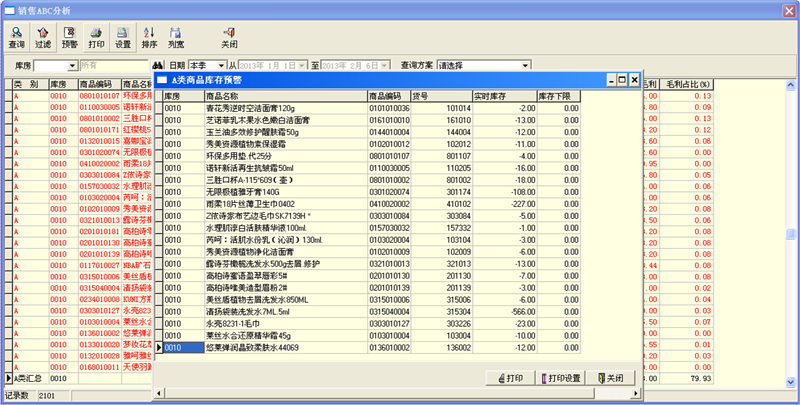Maximize the A类商品库存预警 dialog
The image size is (800, 405).
(x=622, y=80)
